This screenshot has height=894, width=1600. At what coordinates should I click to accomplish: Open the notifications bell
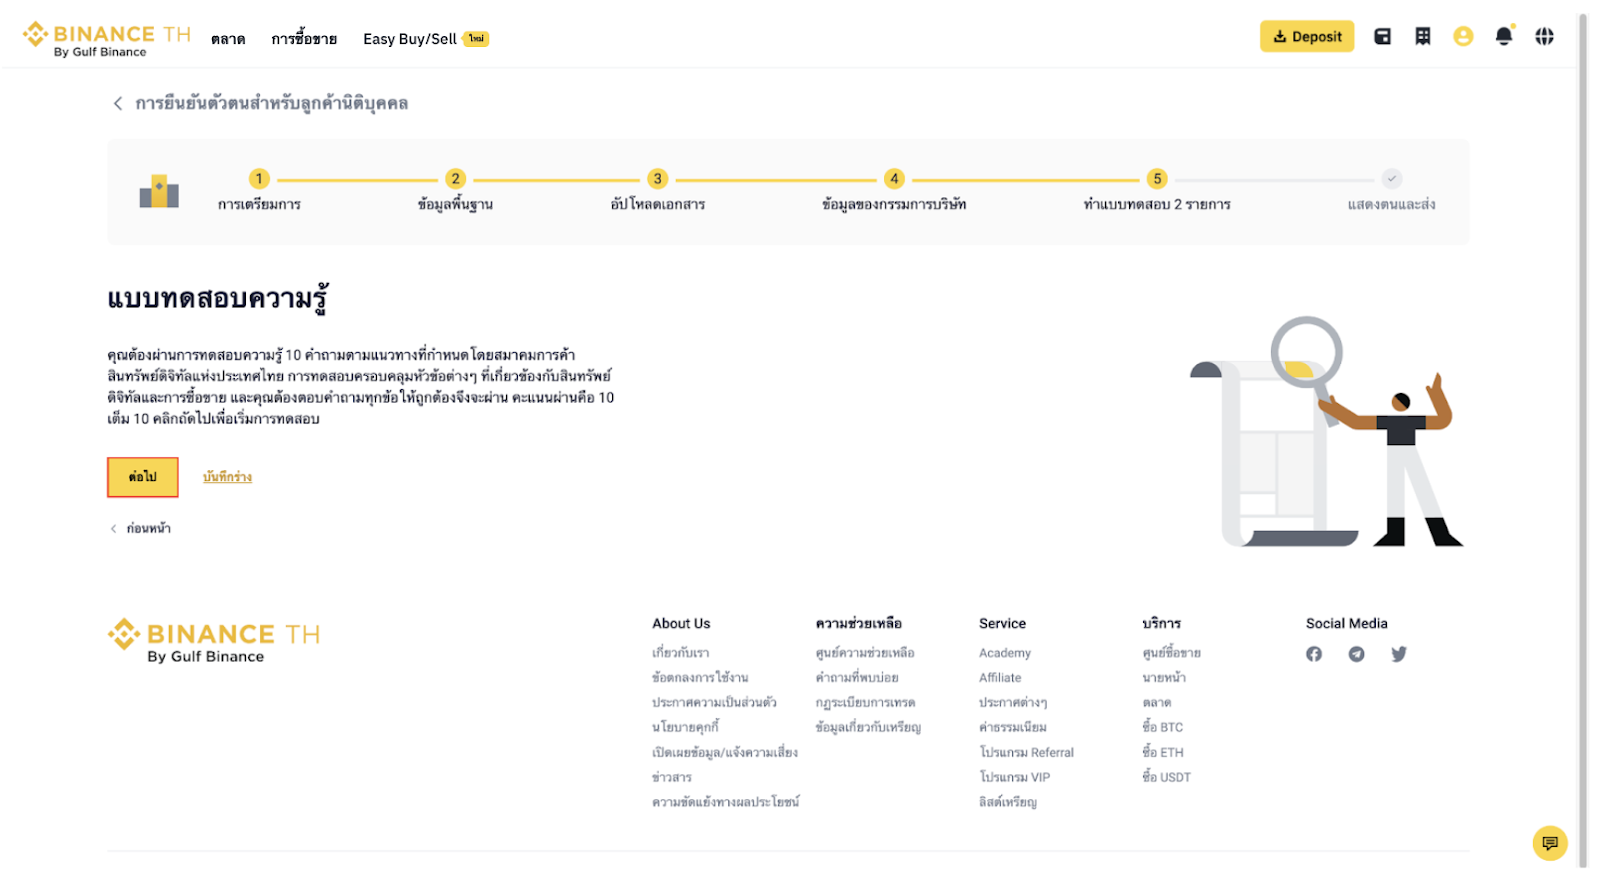tap(1504, 37)
